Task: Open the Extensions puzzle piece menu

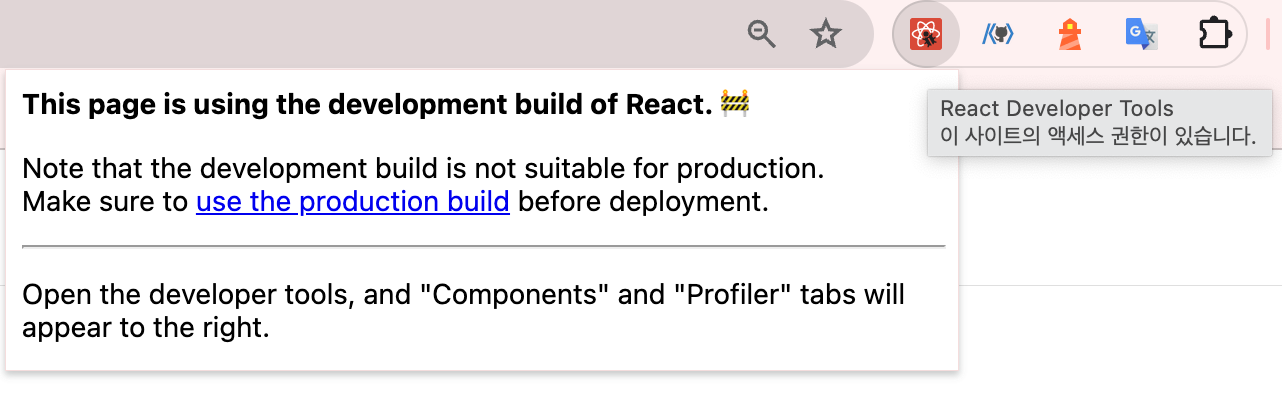Action: 1215,35
